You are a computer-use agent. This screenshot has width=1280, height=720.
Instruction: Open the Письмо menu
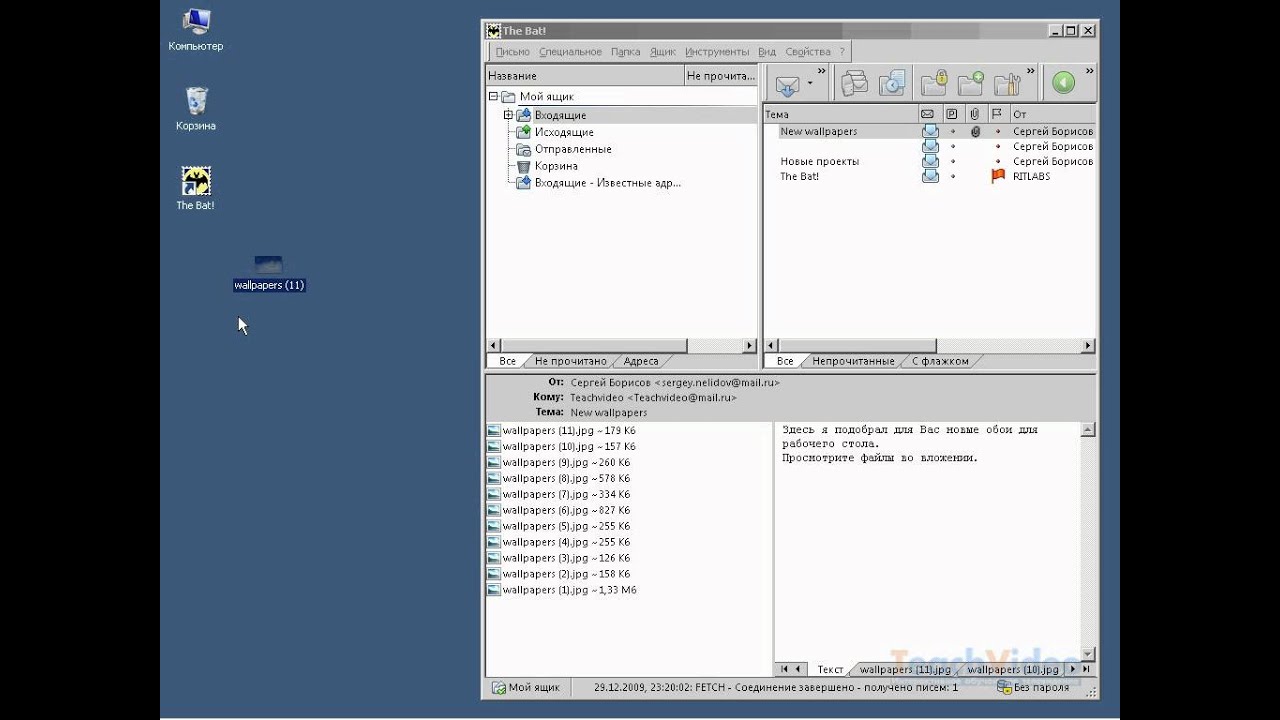tap(512, 51)
